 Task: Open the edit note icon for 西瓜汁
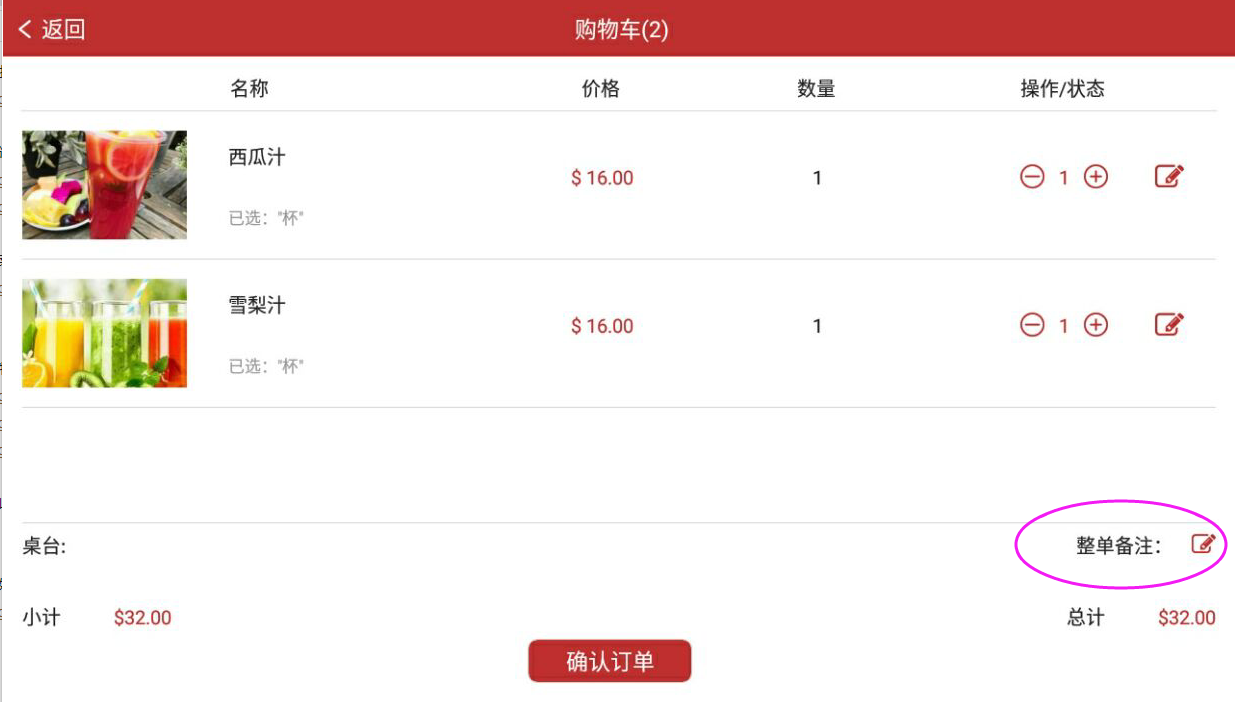pos(1169,176)
